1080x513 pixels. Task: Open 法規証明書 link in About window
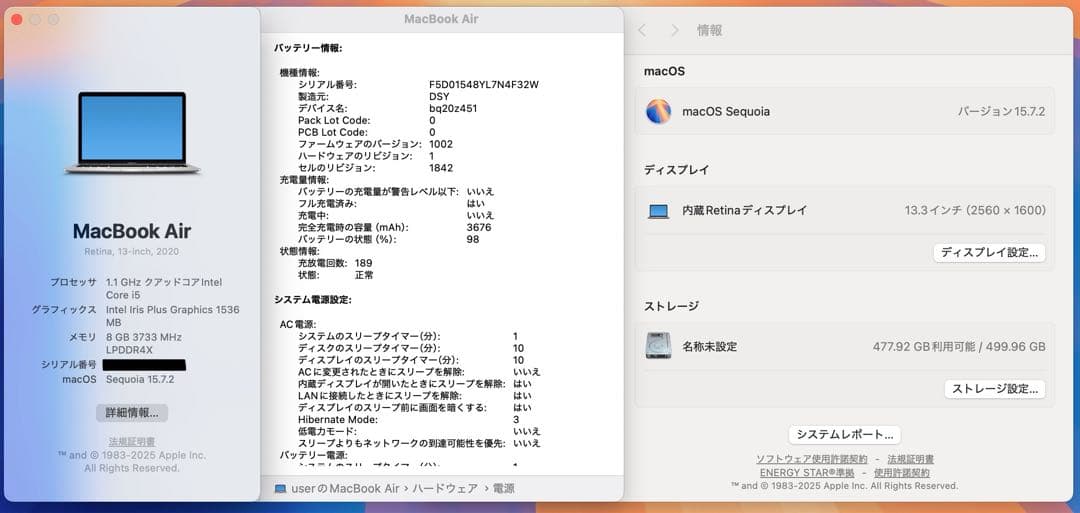[x=132, y=441]
